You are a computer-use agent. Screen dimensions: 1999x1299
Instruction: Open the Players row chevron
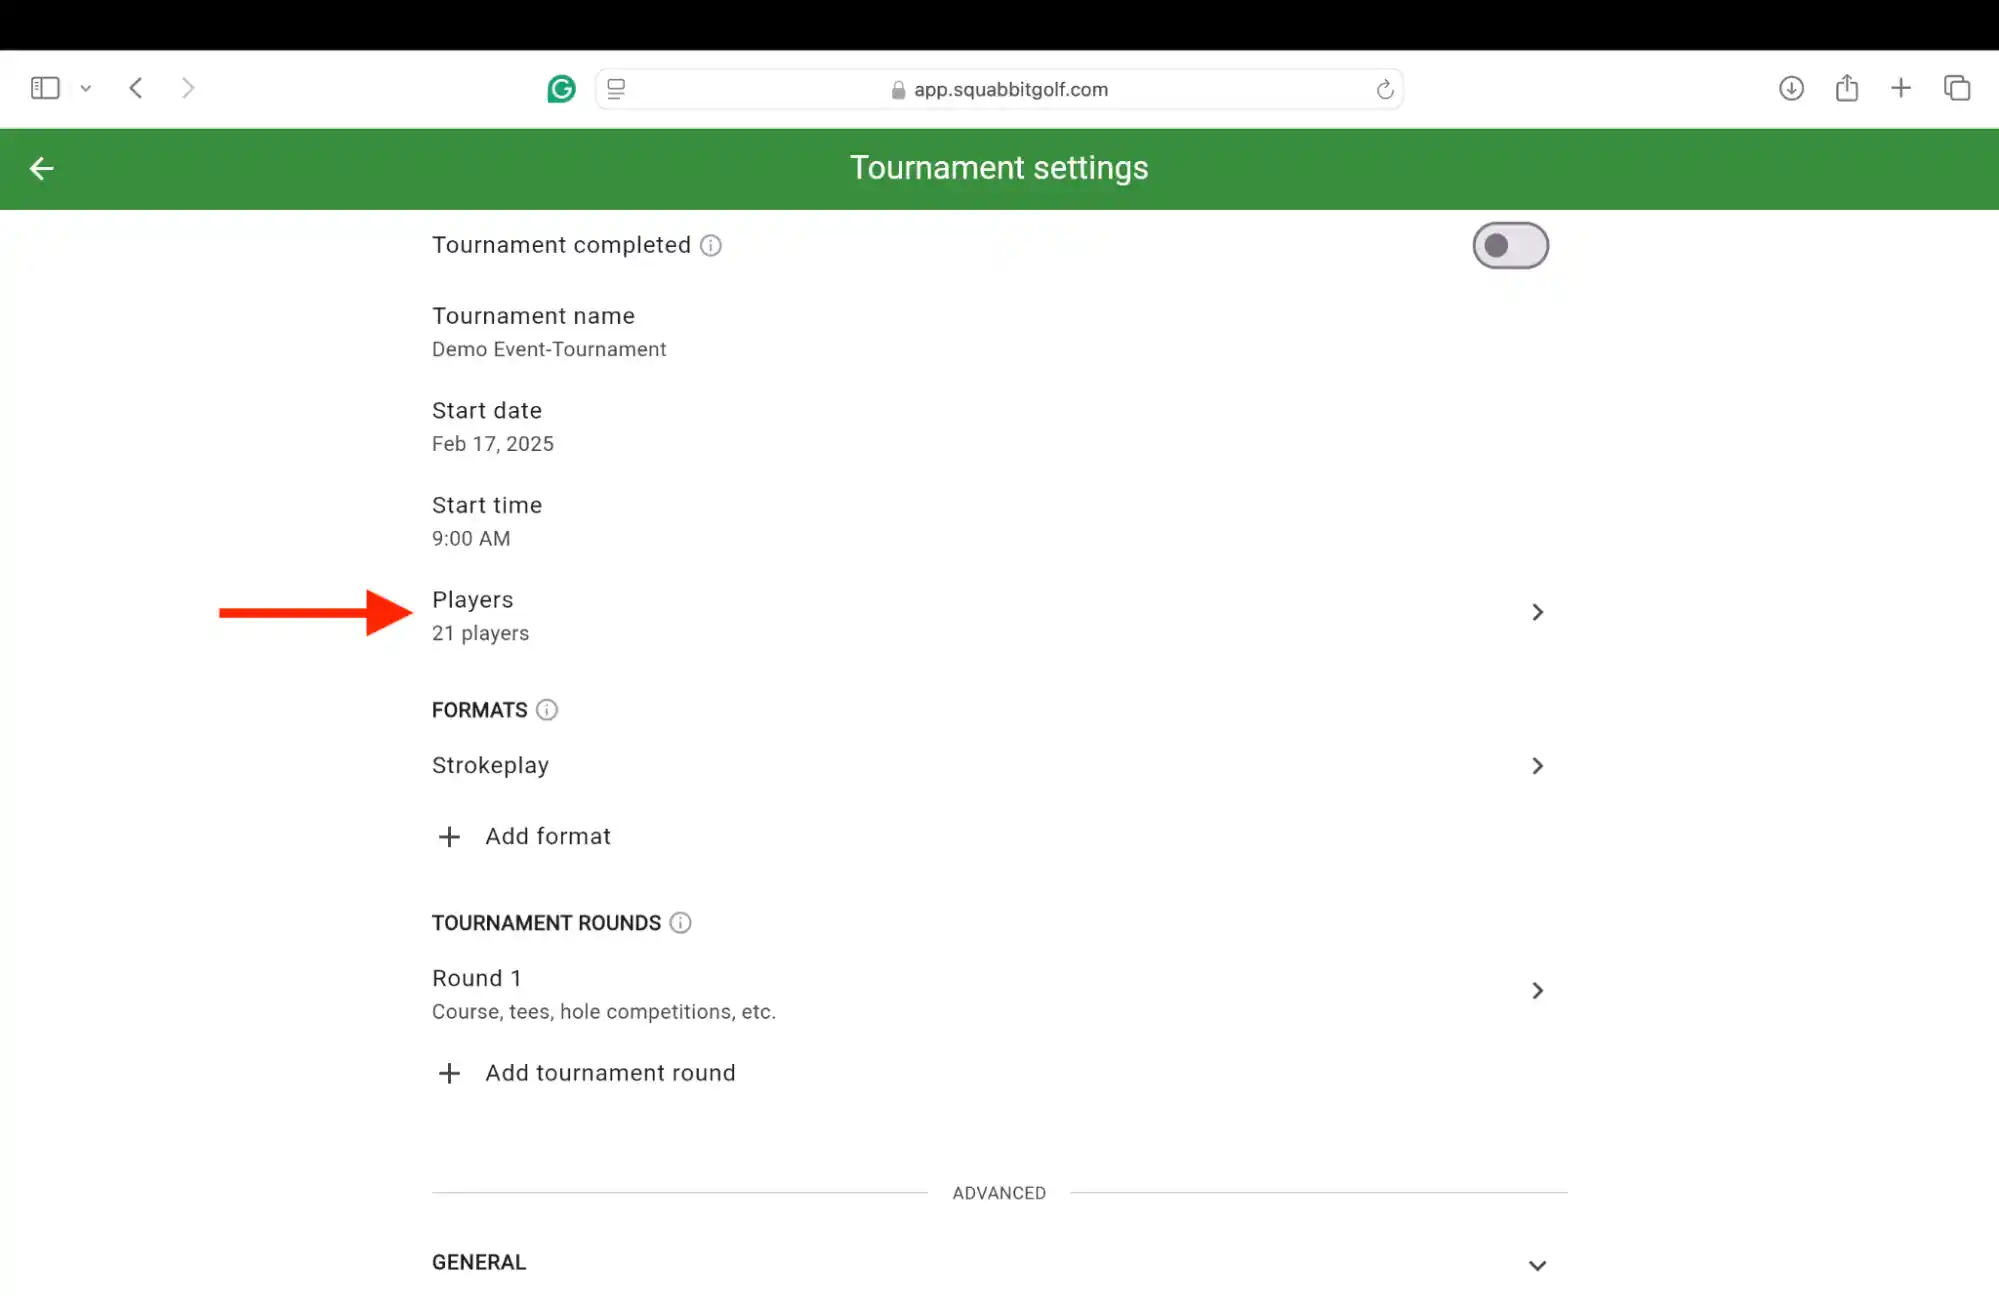point(1537,612)
